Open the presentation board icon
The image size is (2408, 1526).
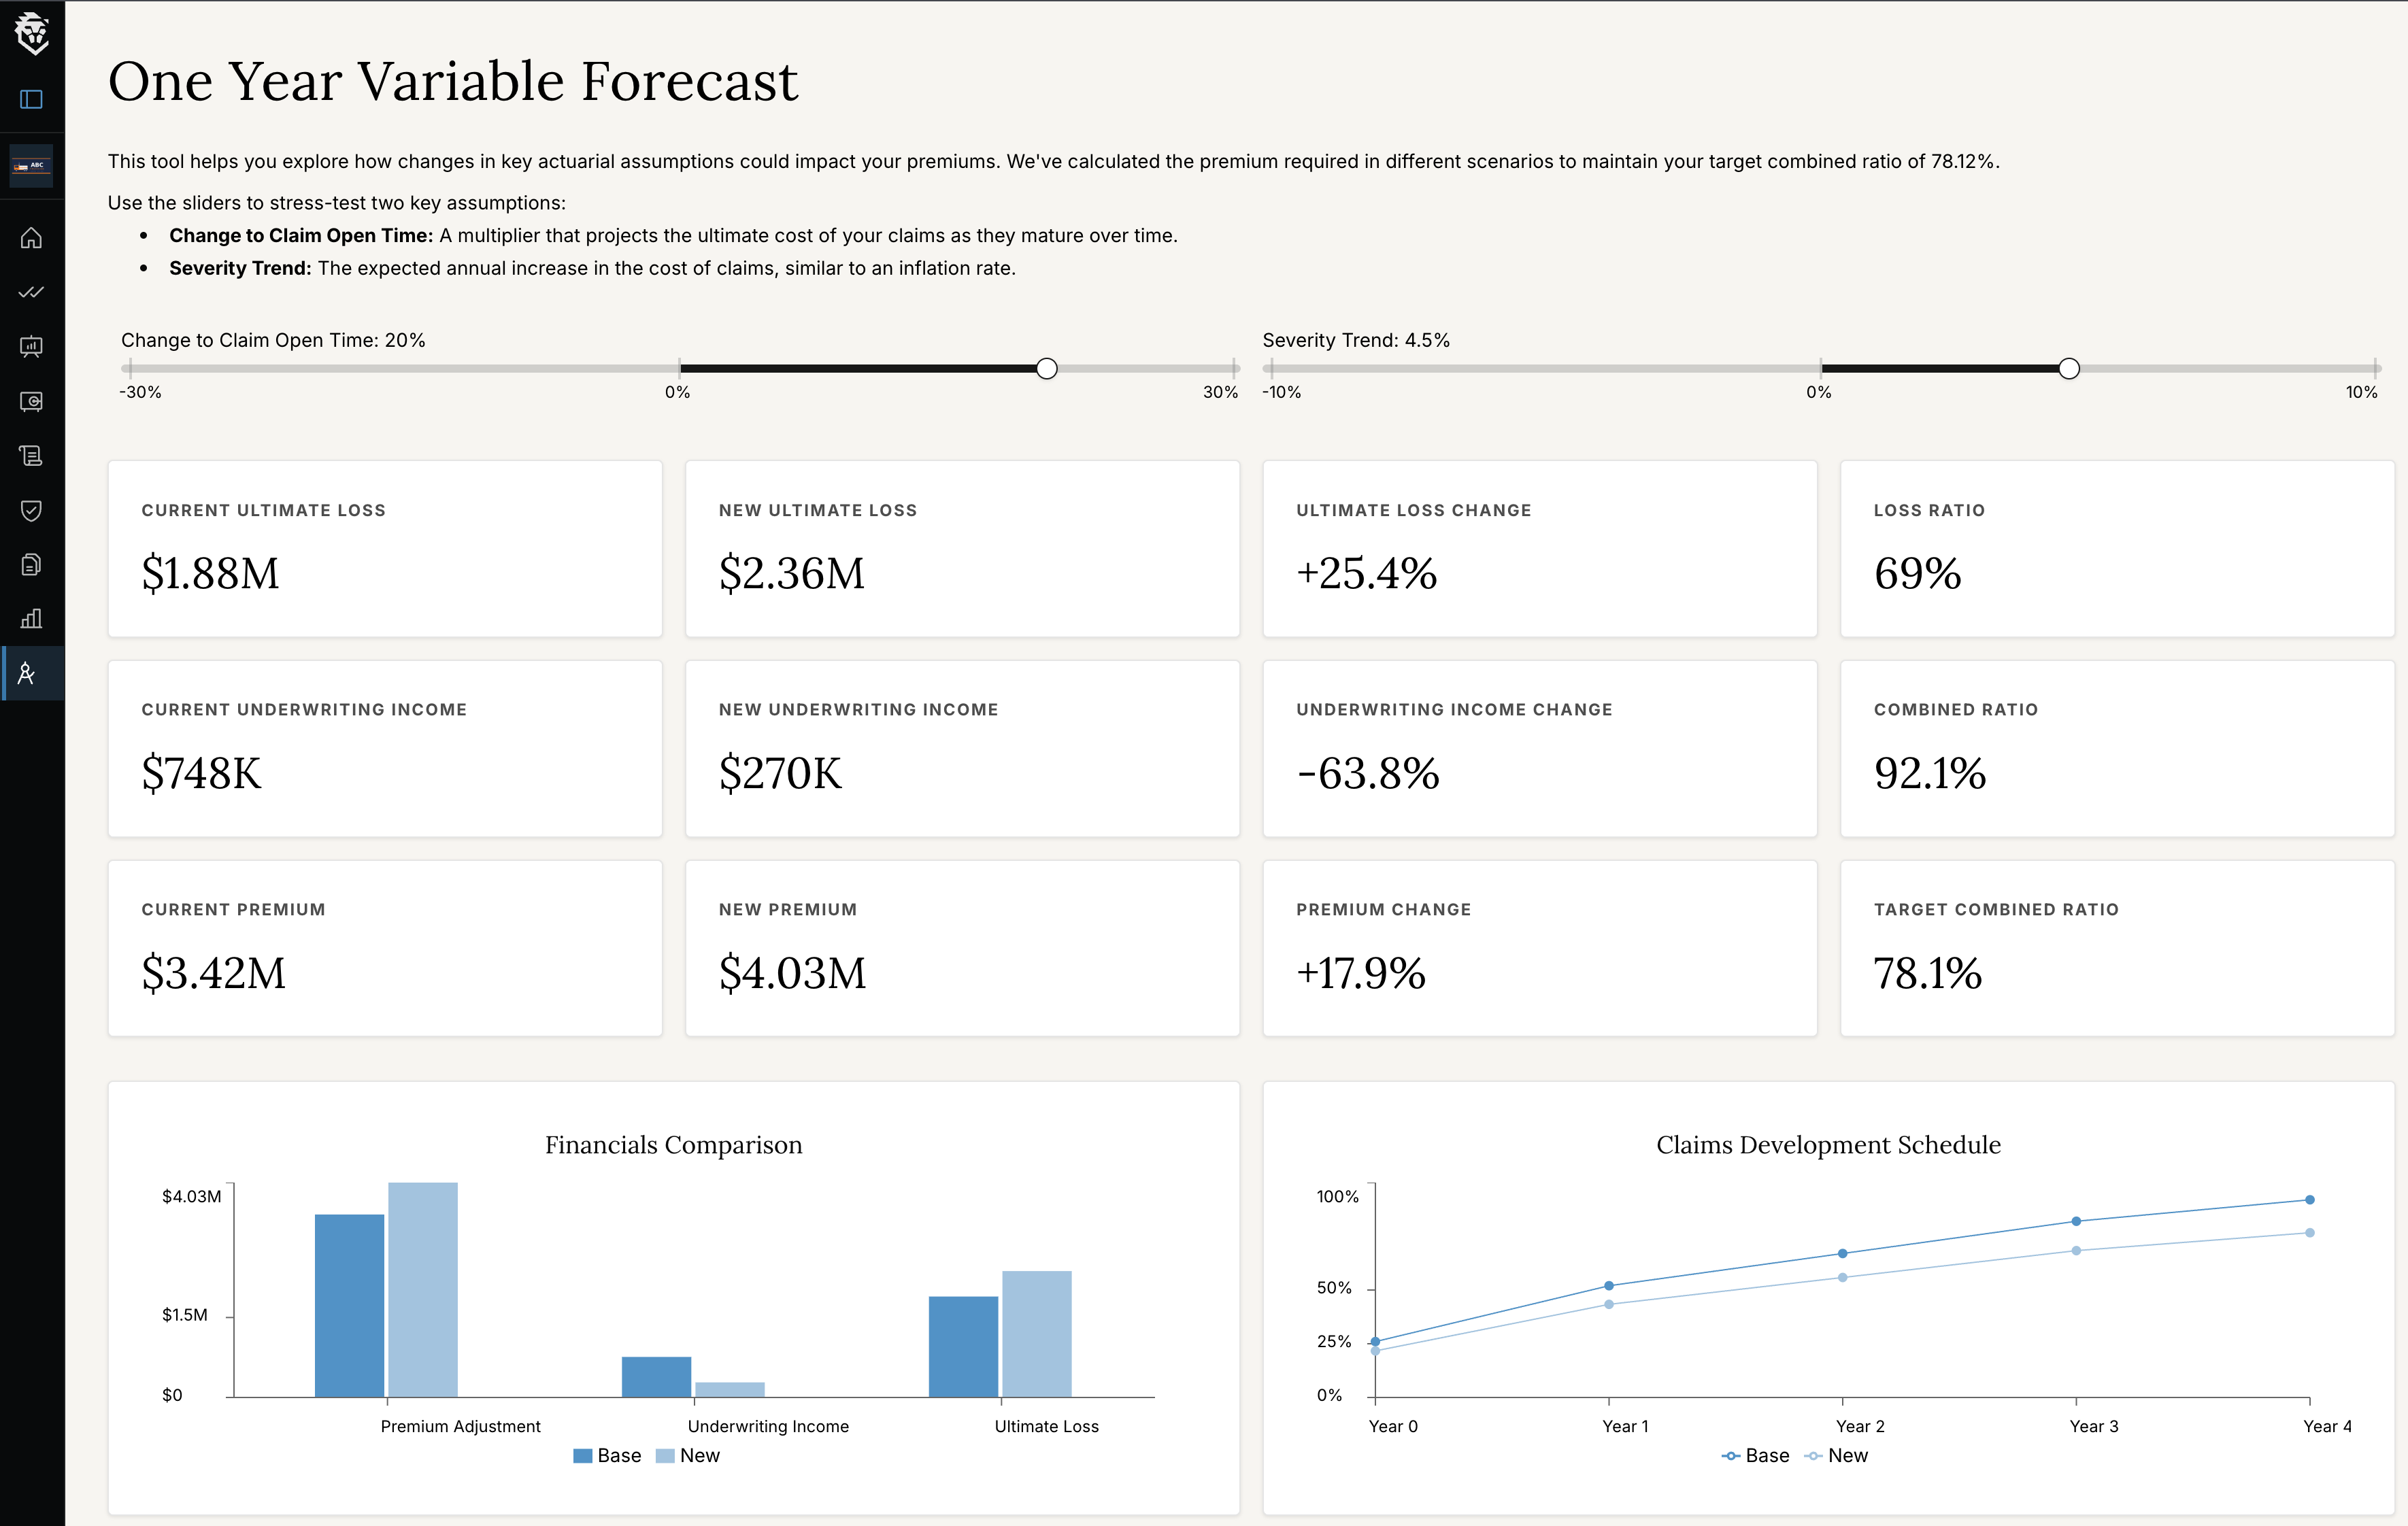coord(32,347)
